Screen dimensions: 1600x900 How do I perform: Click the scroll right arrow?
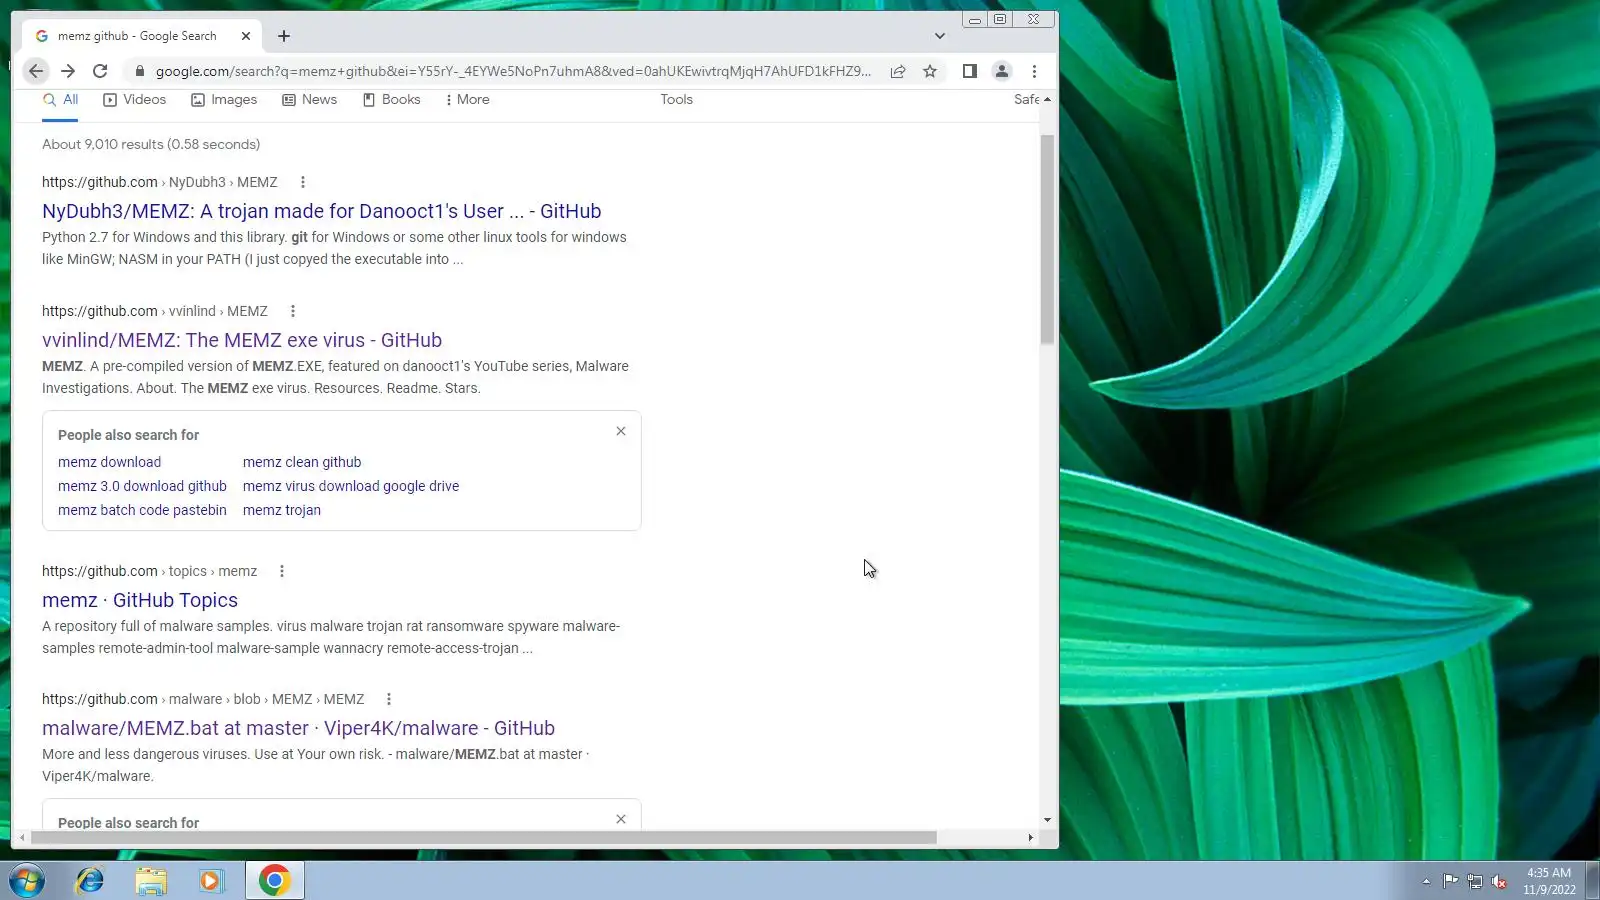point(1031,838)
